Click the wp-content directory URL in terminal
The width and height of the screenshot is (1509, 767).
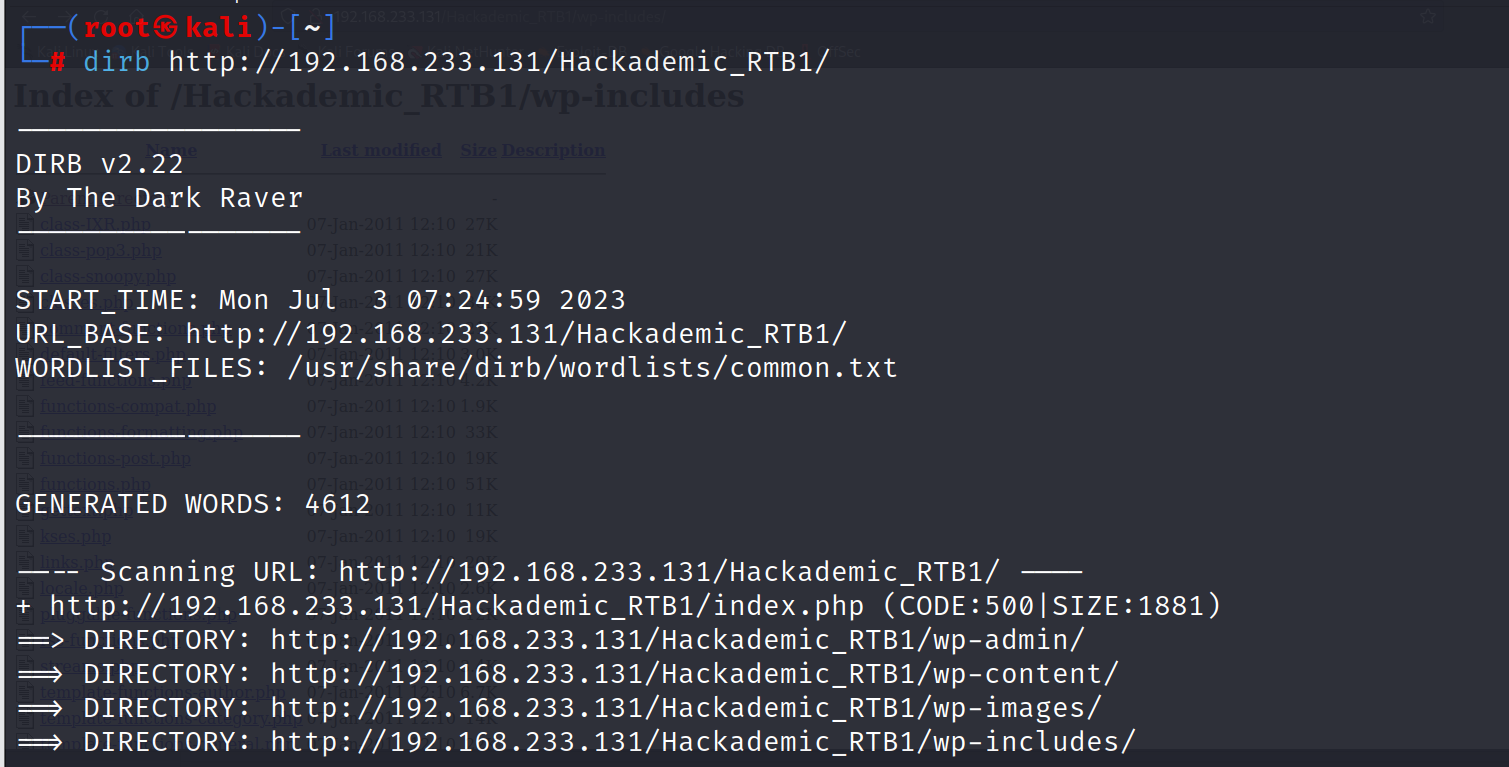tap(694, 674)
